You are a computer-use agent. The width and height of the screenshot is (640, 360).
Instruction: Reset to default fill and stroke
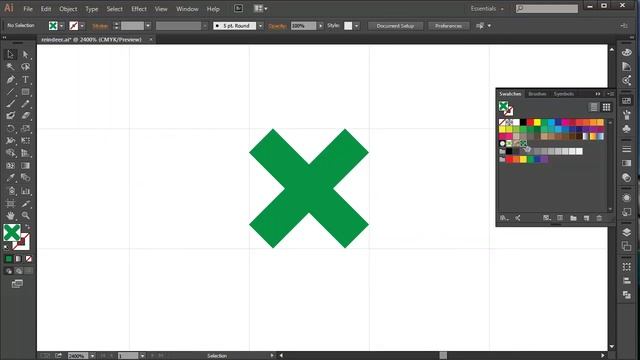tap(6, 247)
